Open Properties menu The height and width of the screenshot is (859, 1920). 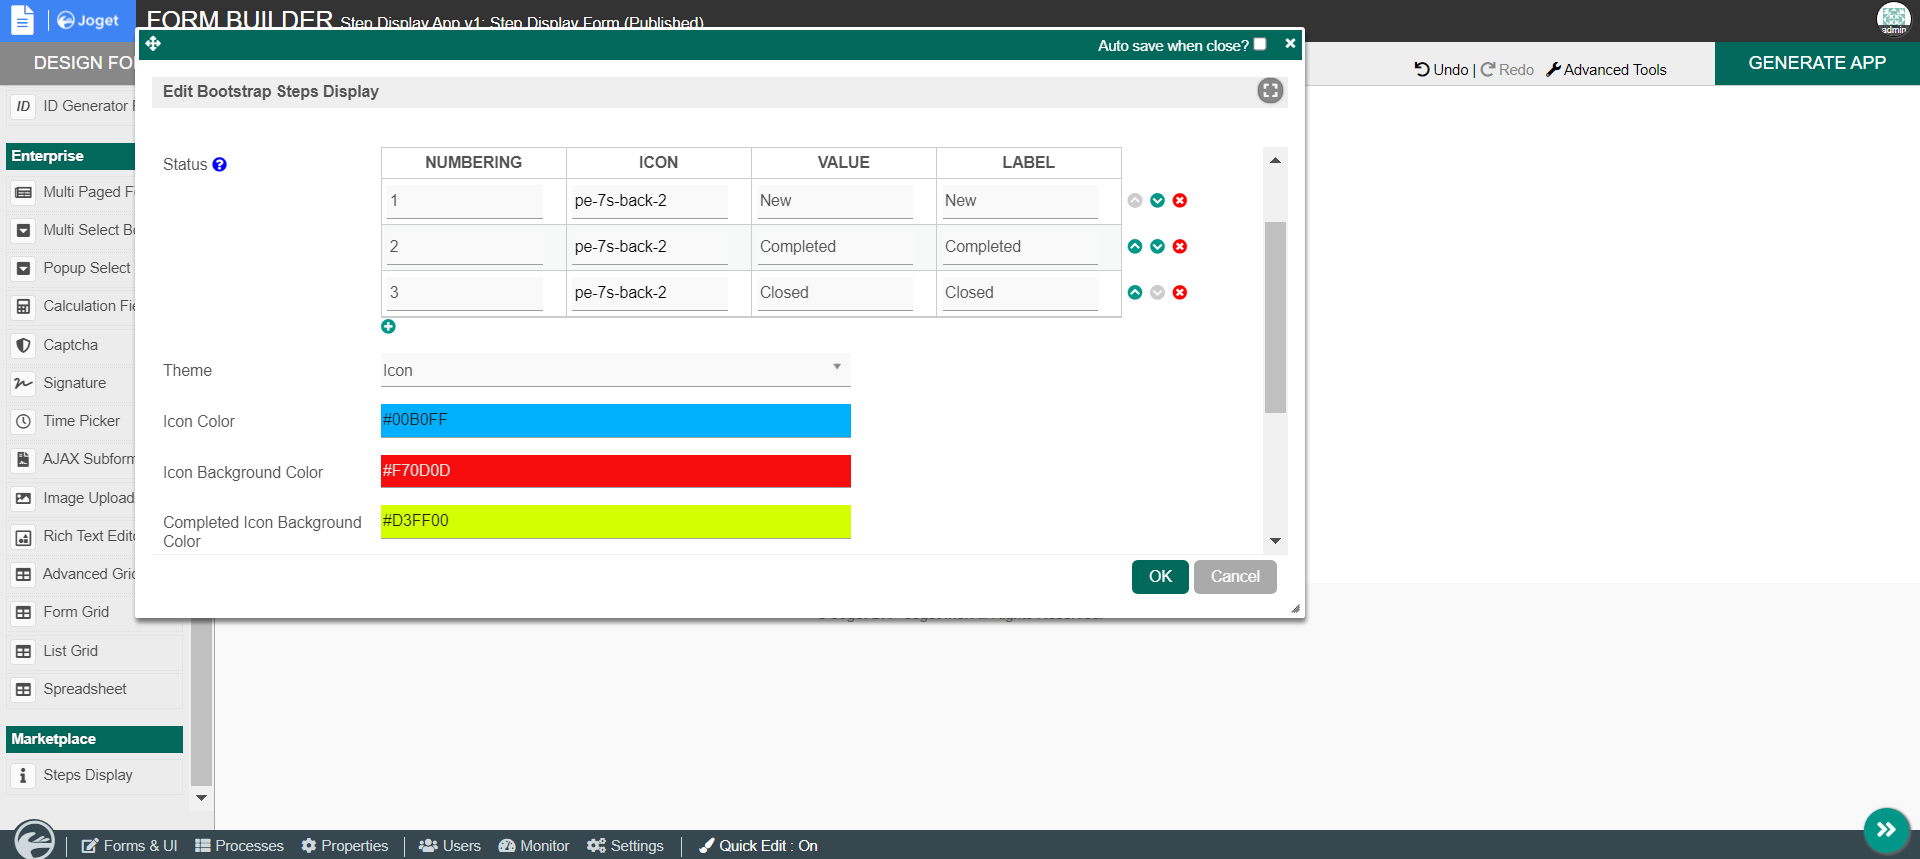tap(344, 846)
